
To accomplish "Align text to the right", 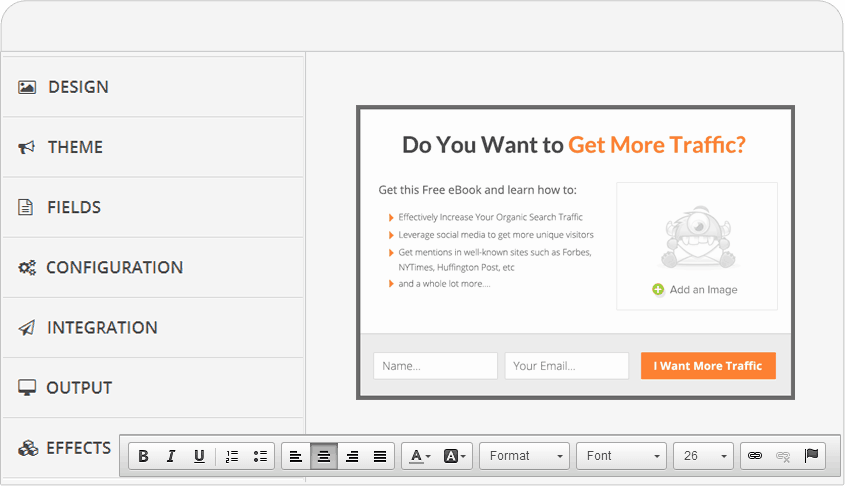I will tap(352, 456).
